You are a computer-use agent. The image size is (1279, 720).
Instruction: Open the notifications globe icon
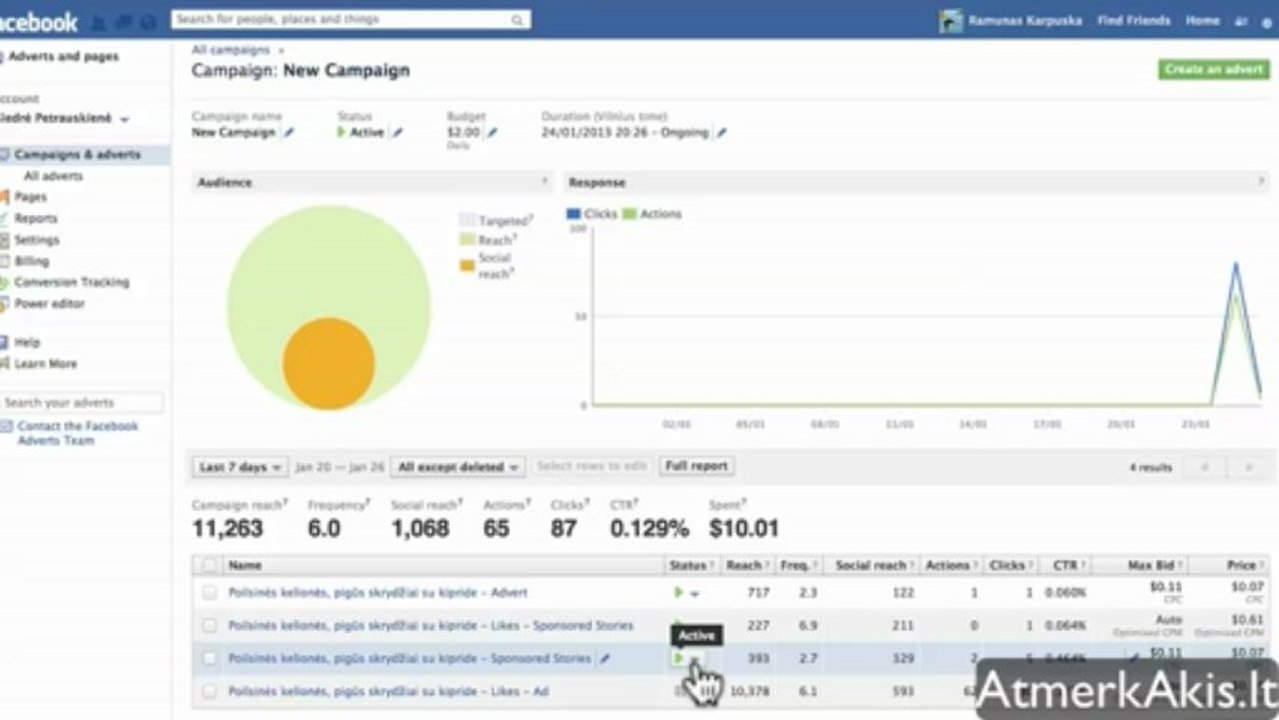tap(147, 21)
